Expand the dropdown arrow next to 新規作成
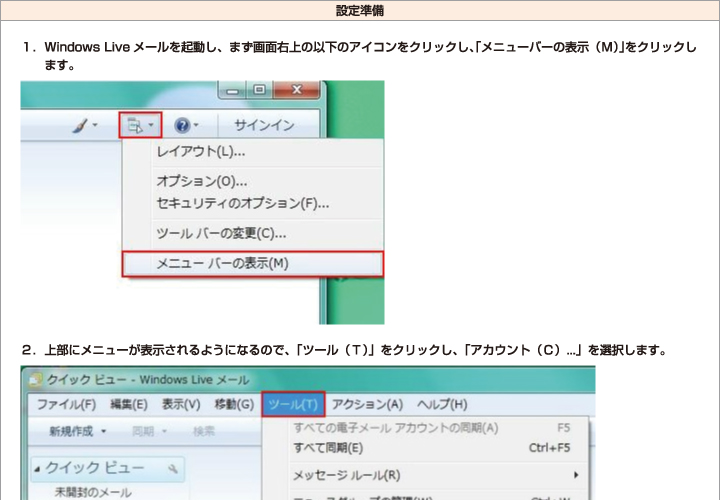Viewport: 720px width, 500px height. [104, 431]
